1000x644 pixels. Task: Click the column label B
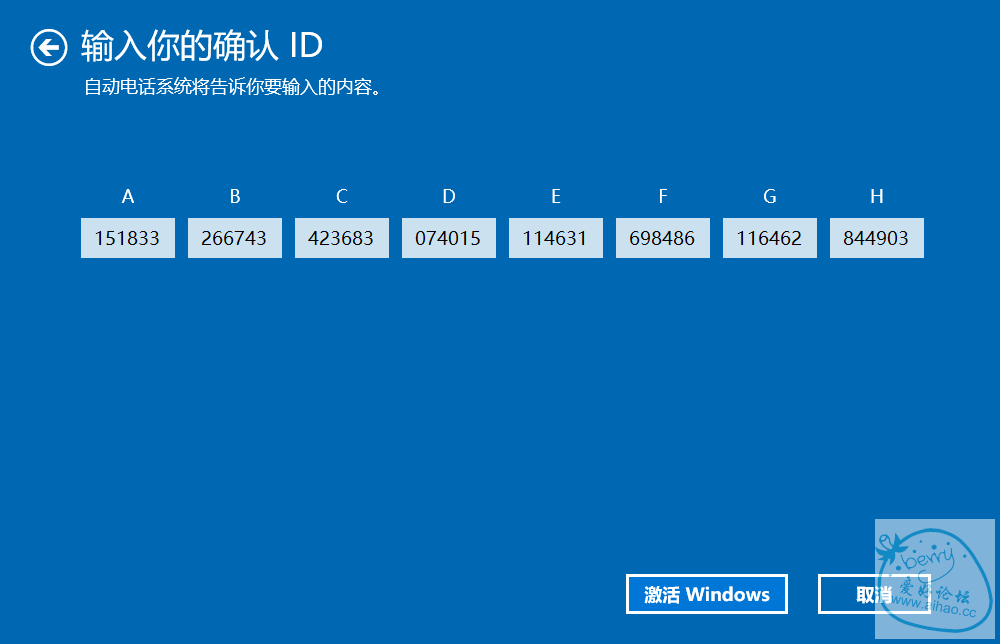[235, 196]
